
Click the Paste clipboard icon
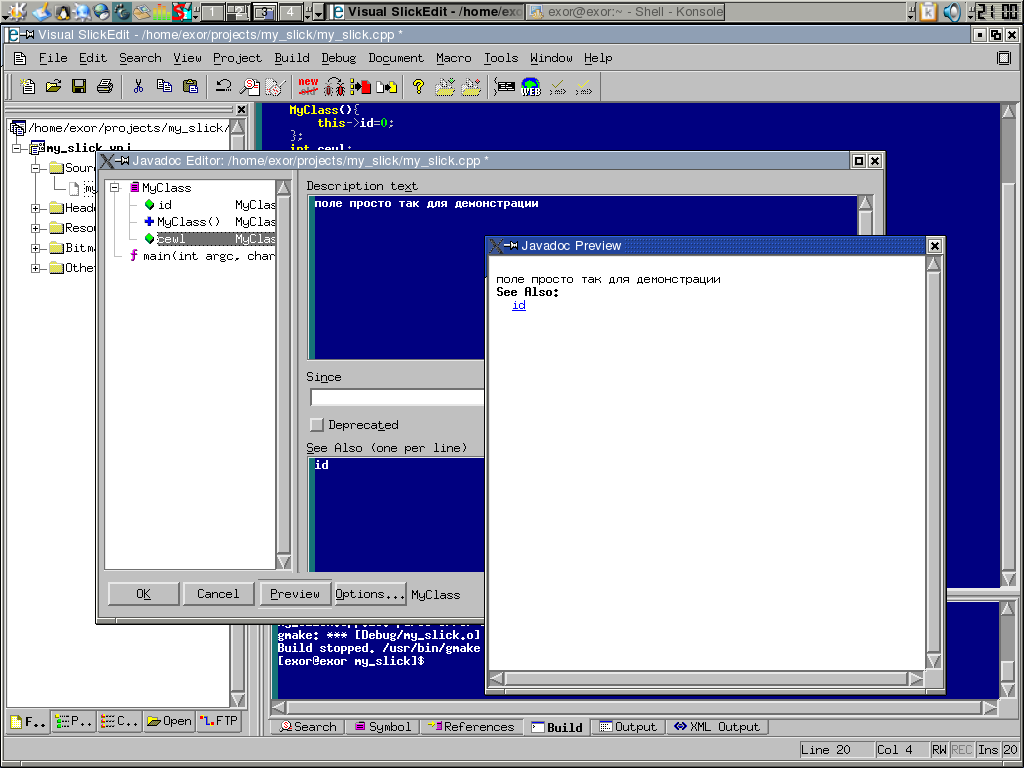pyautogui.click(x=190, y=86)
